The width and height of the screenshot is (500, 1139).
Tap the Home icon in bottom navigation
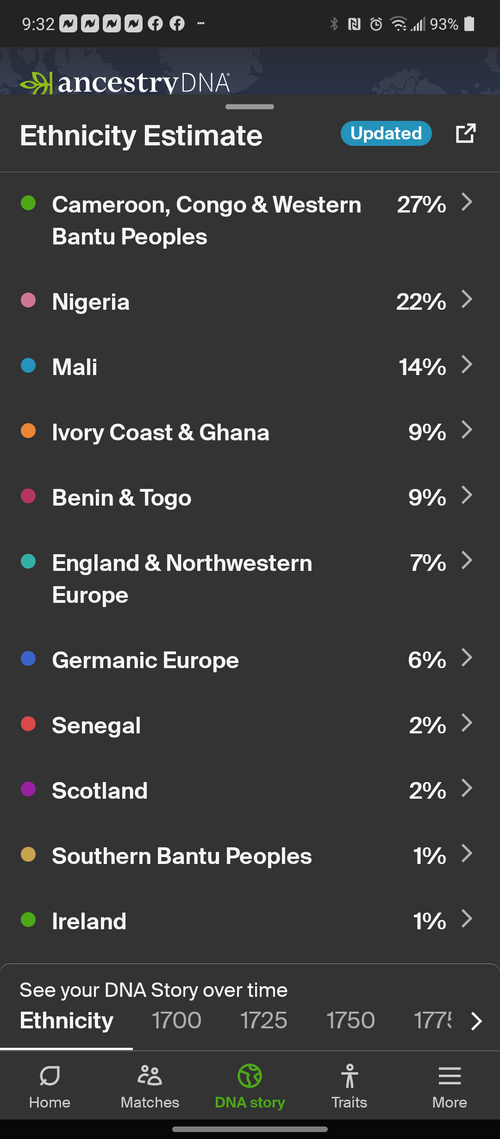coord(49,1076)
